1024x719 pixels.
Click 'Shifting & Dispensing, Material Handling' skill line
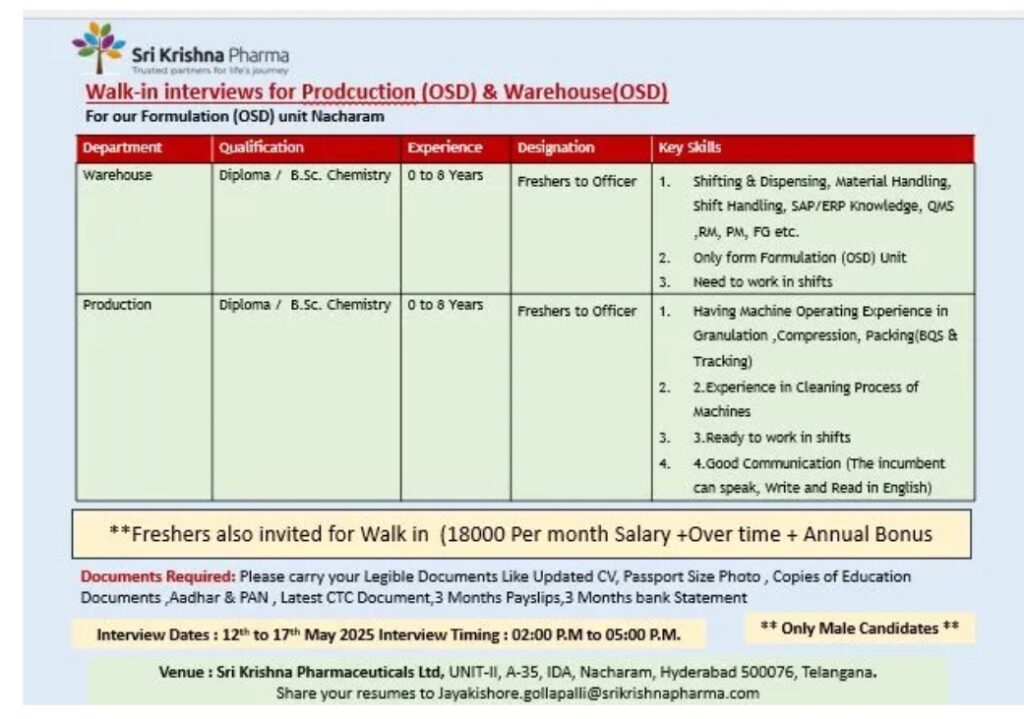point(822,182)
